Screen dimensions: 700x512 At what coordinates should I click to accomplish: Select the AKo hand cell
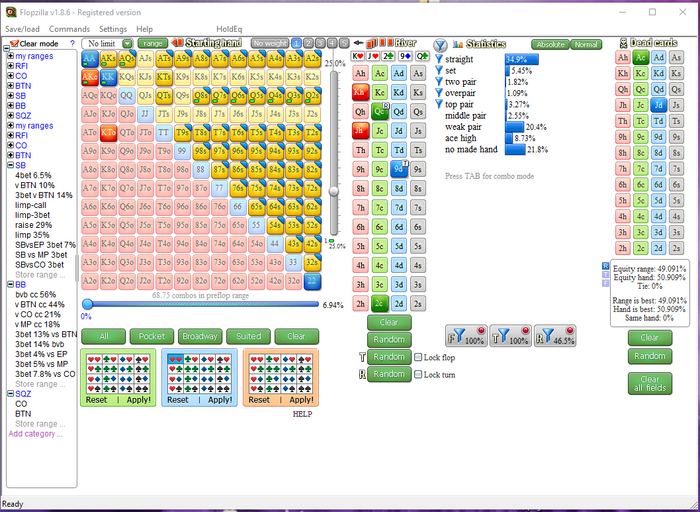(x=90, y=77)
